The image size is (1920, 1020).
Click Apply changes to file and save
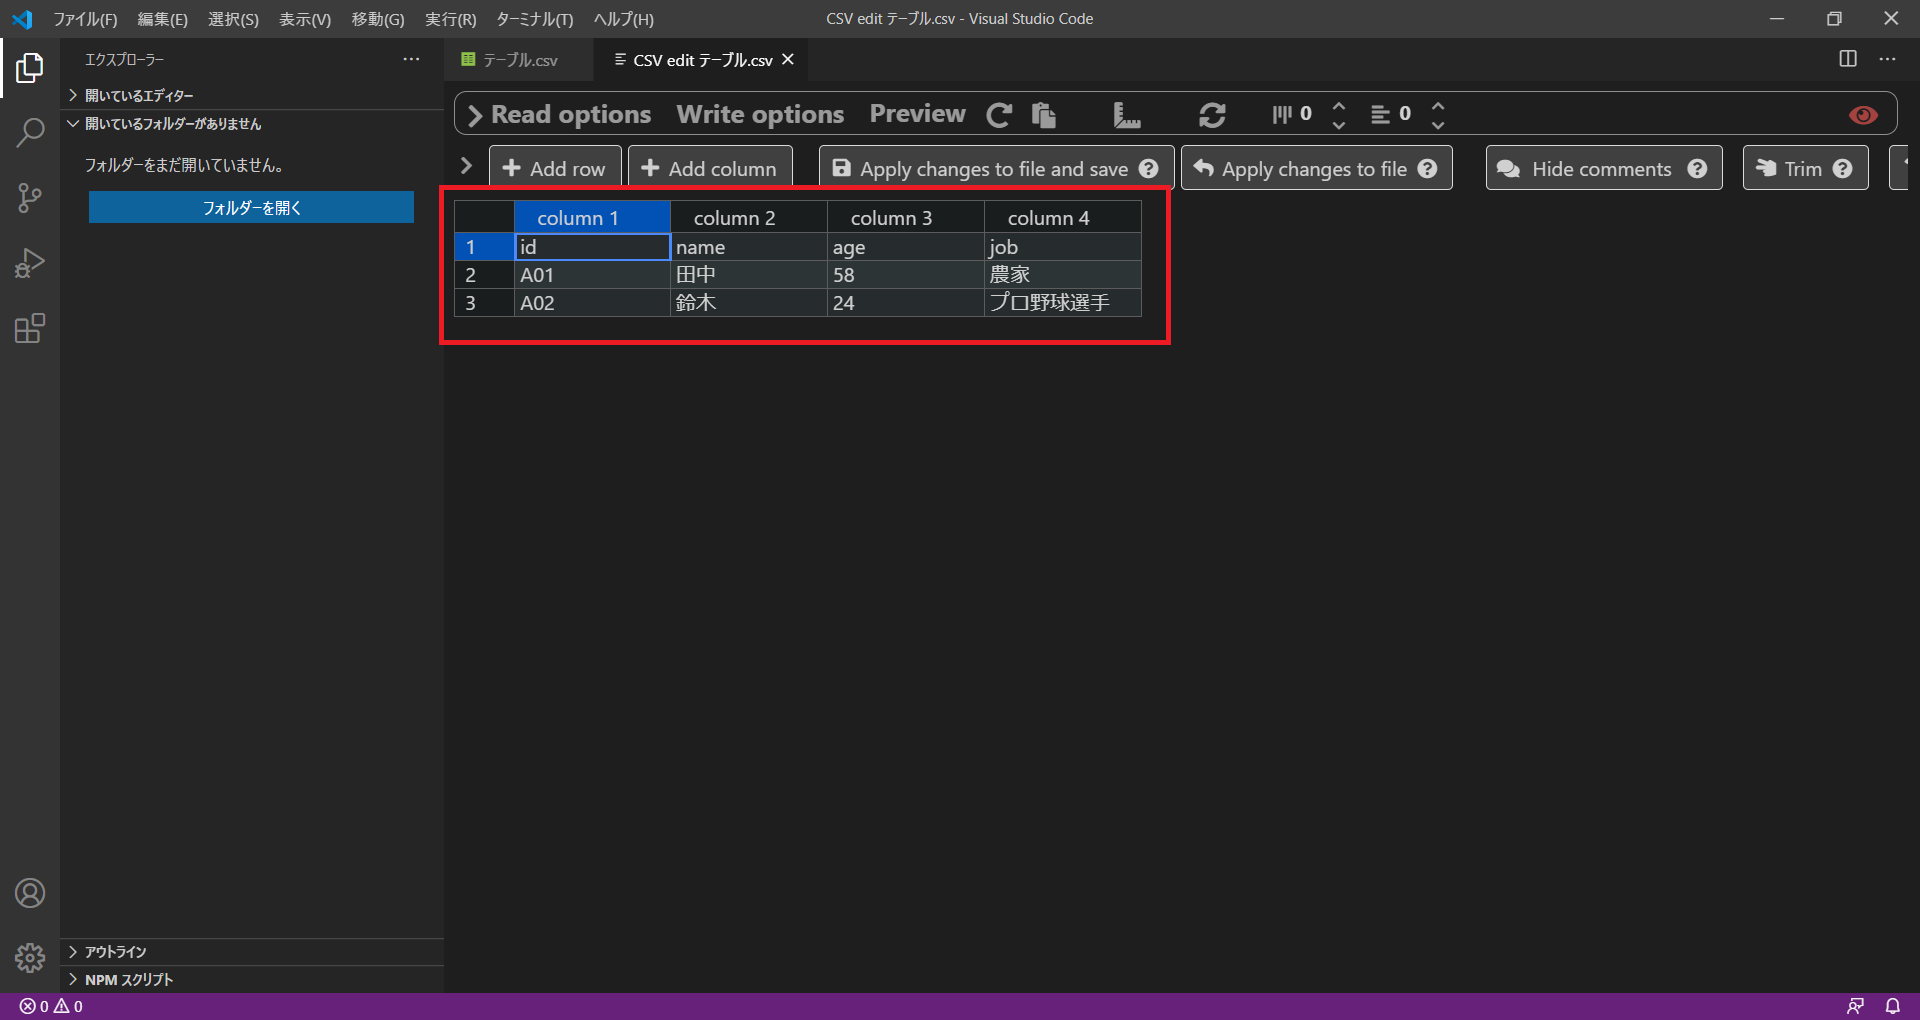click(996, 168)
